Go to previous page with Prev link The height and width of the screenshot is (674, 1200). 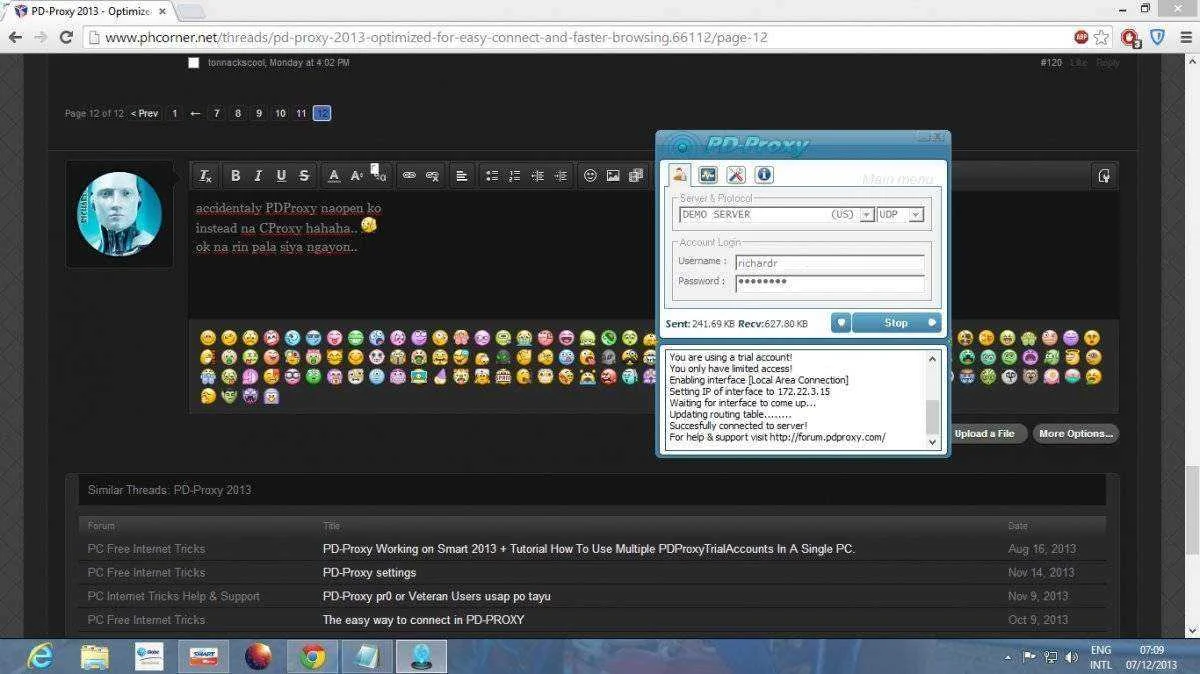[x=144, y=113]
